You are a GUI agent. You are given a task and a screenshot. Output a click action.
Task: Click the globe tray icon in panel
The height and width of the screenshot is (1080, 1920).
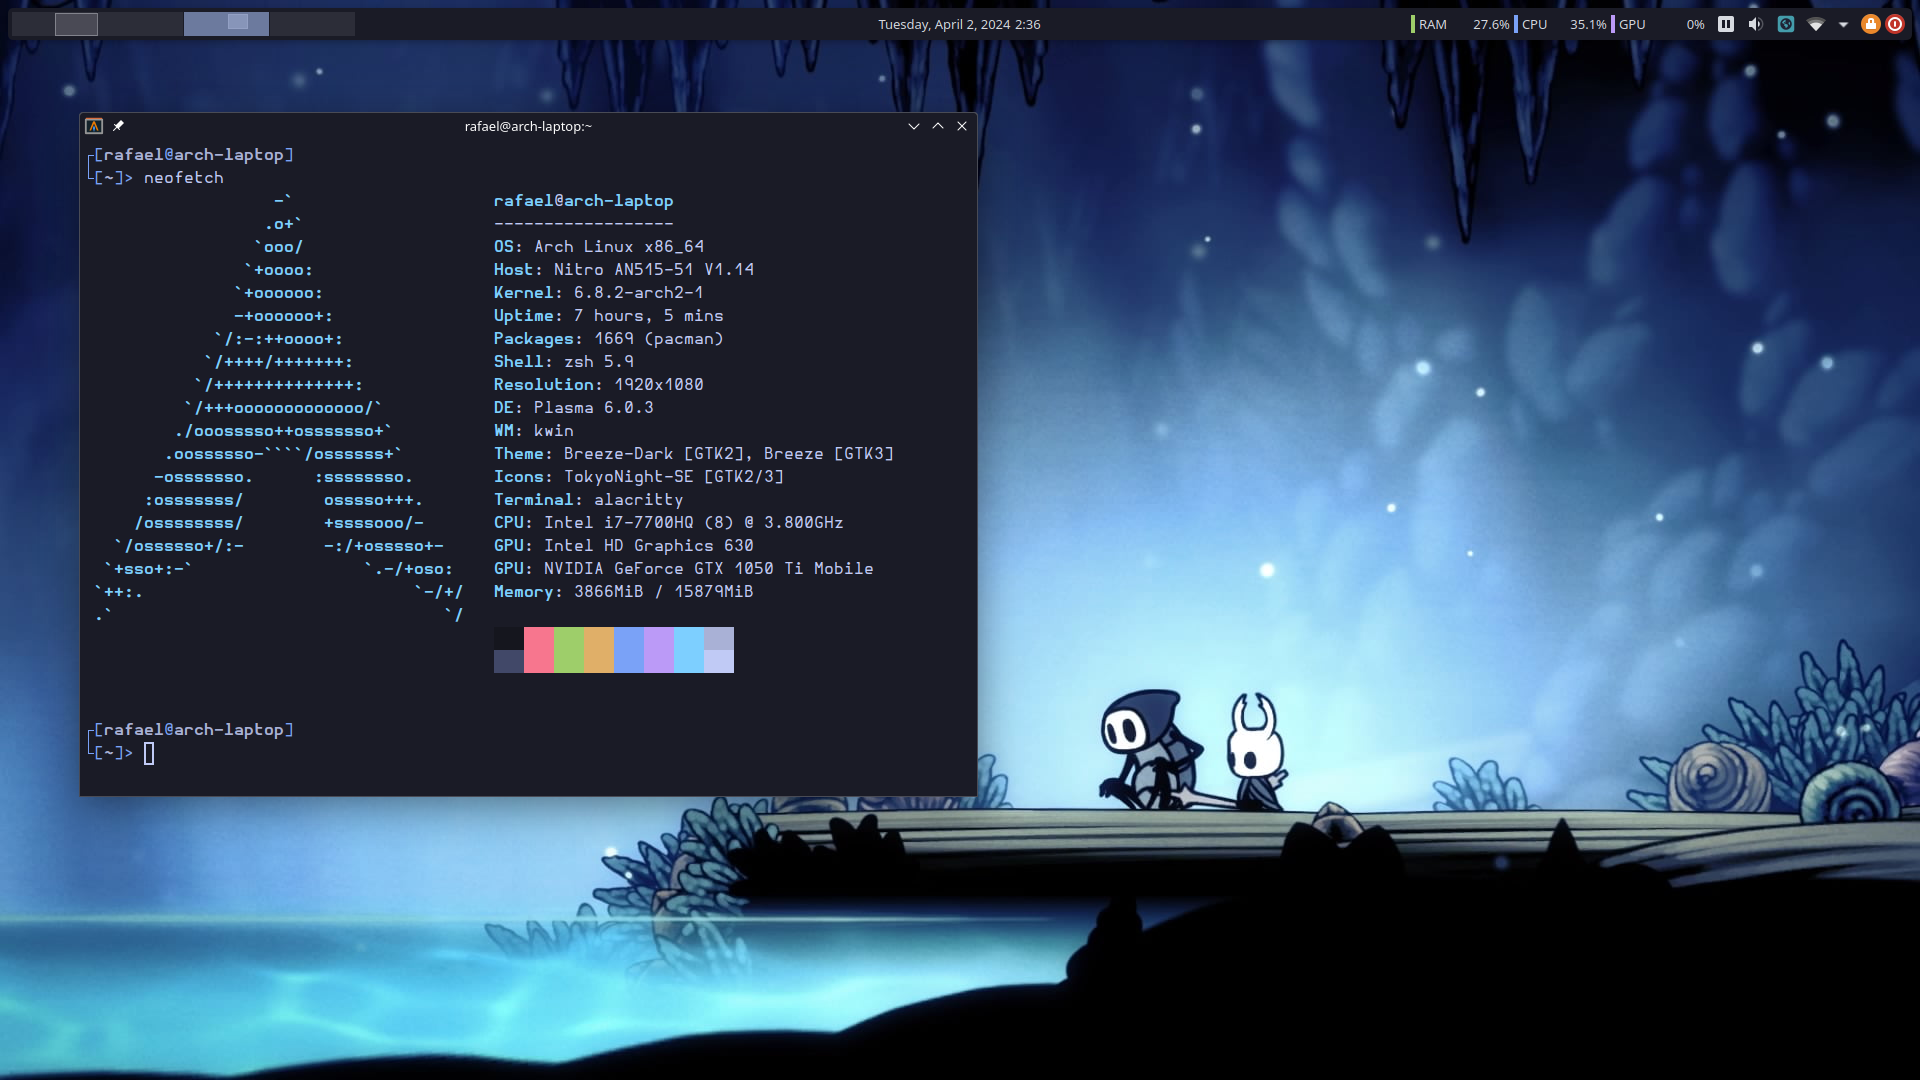coord(1785,24)
